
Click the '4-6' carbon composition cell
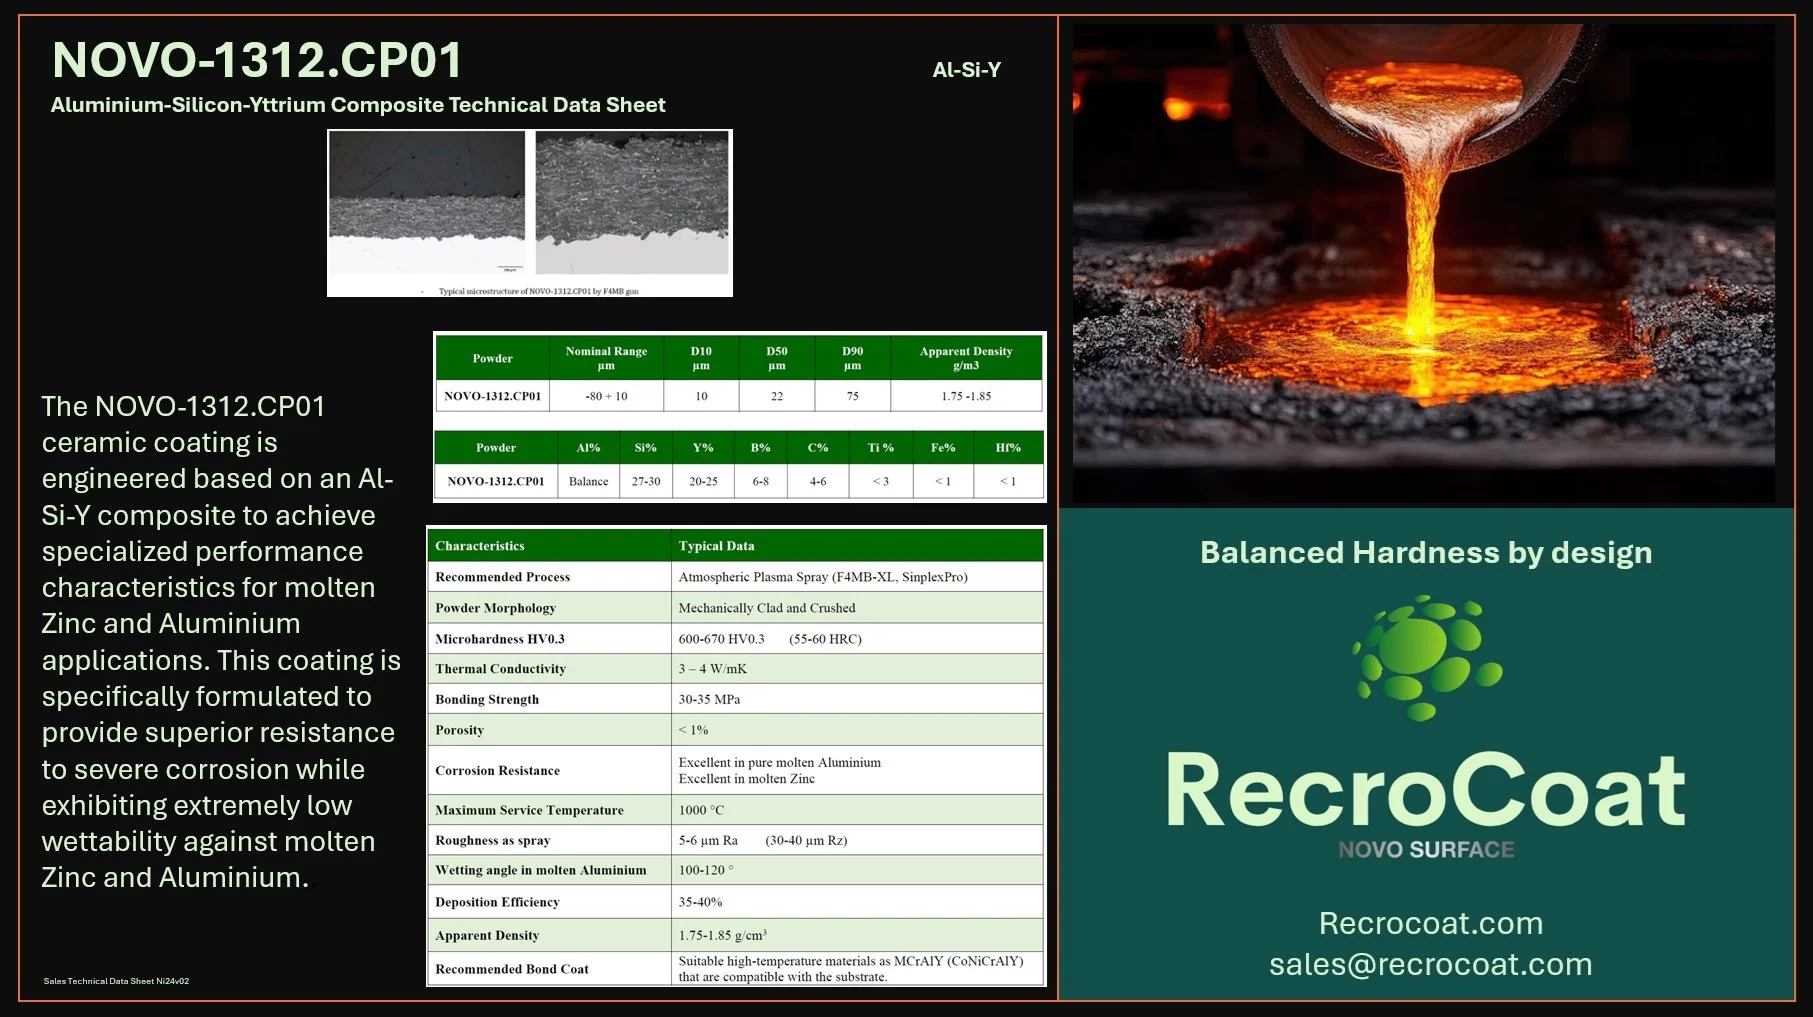[818, 481]
